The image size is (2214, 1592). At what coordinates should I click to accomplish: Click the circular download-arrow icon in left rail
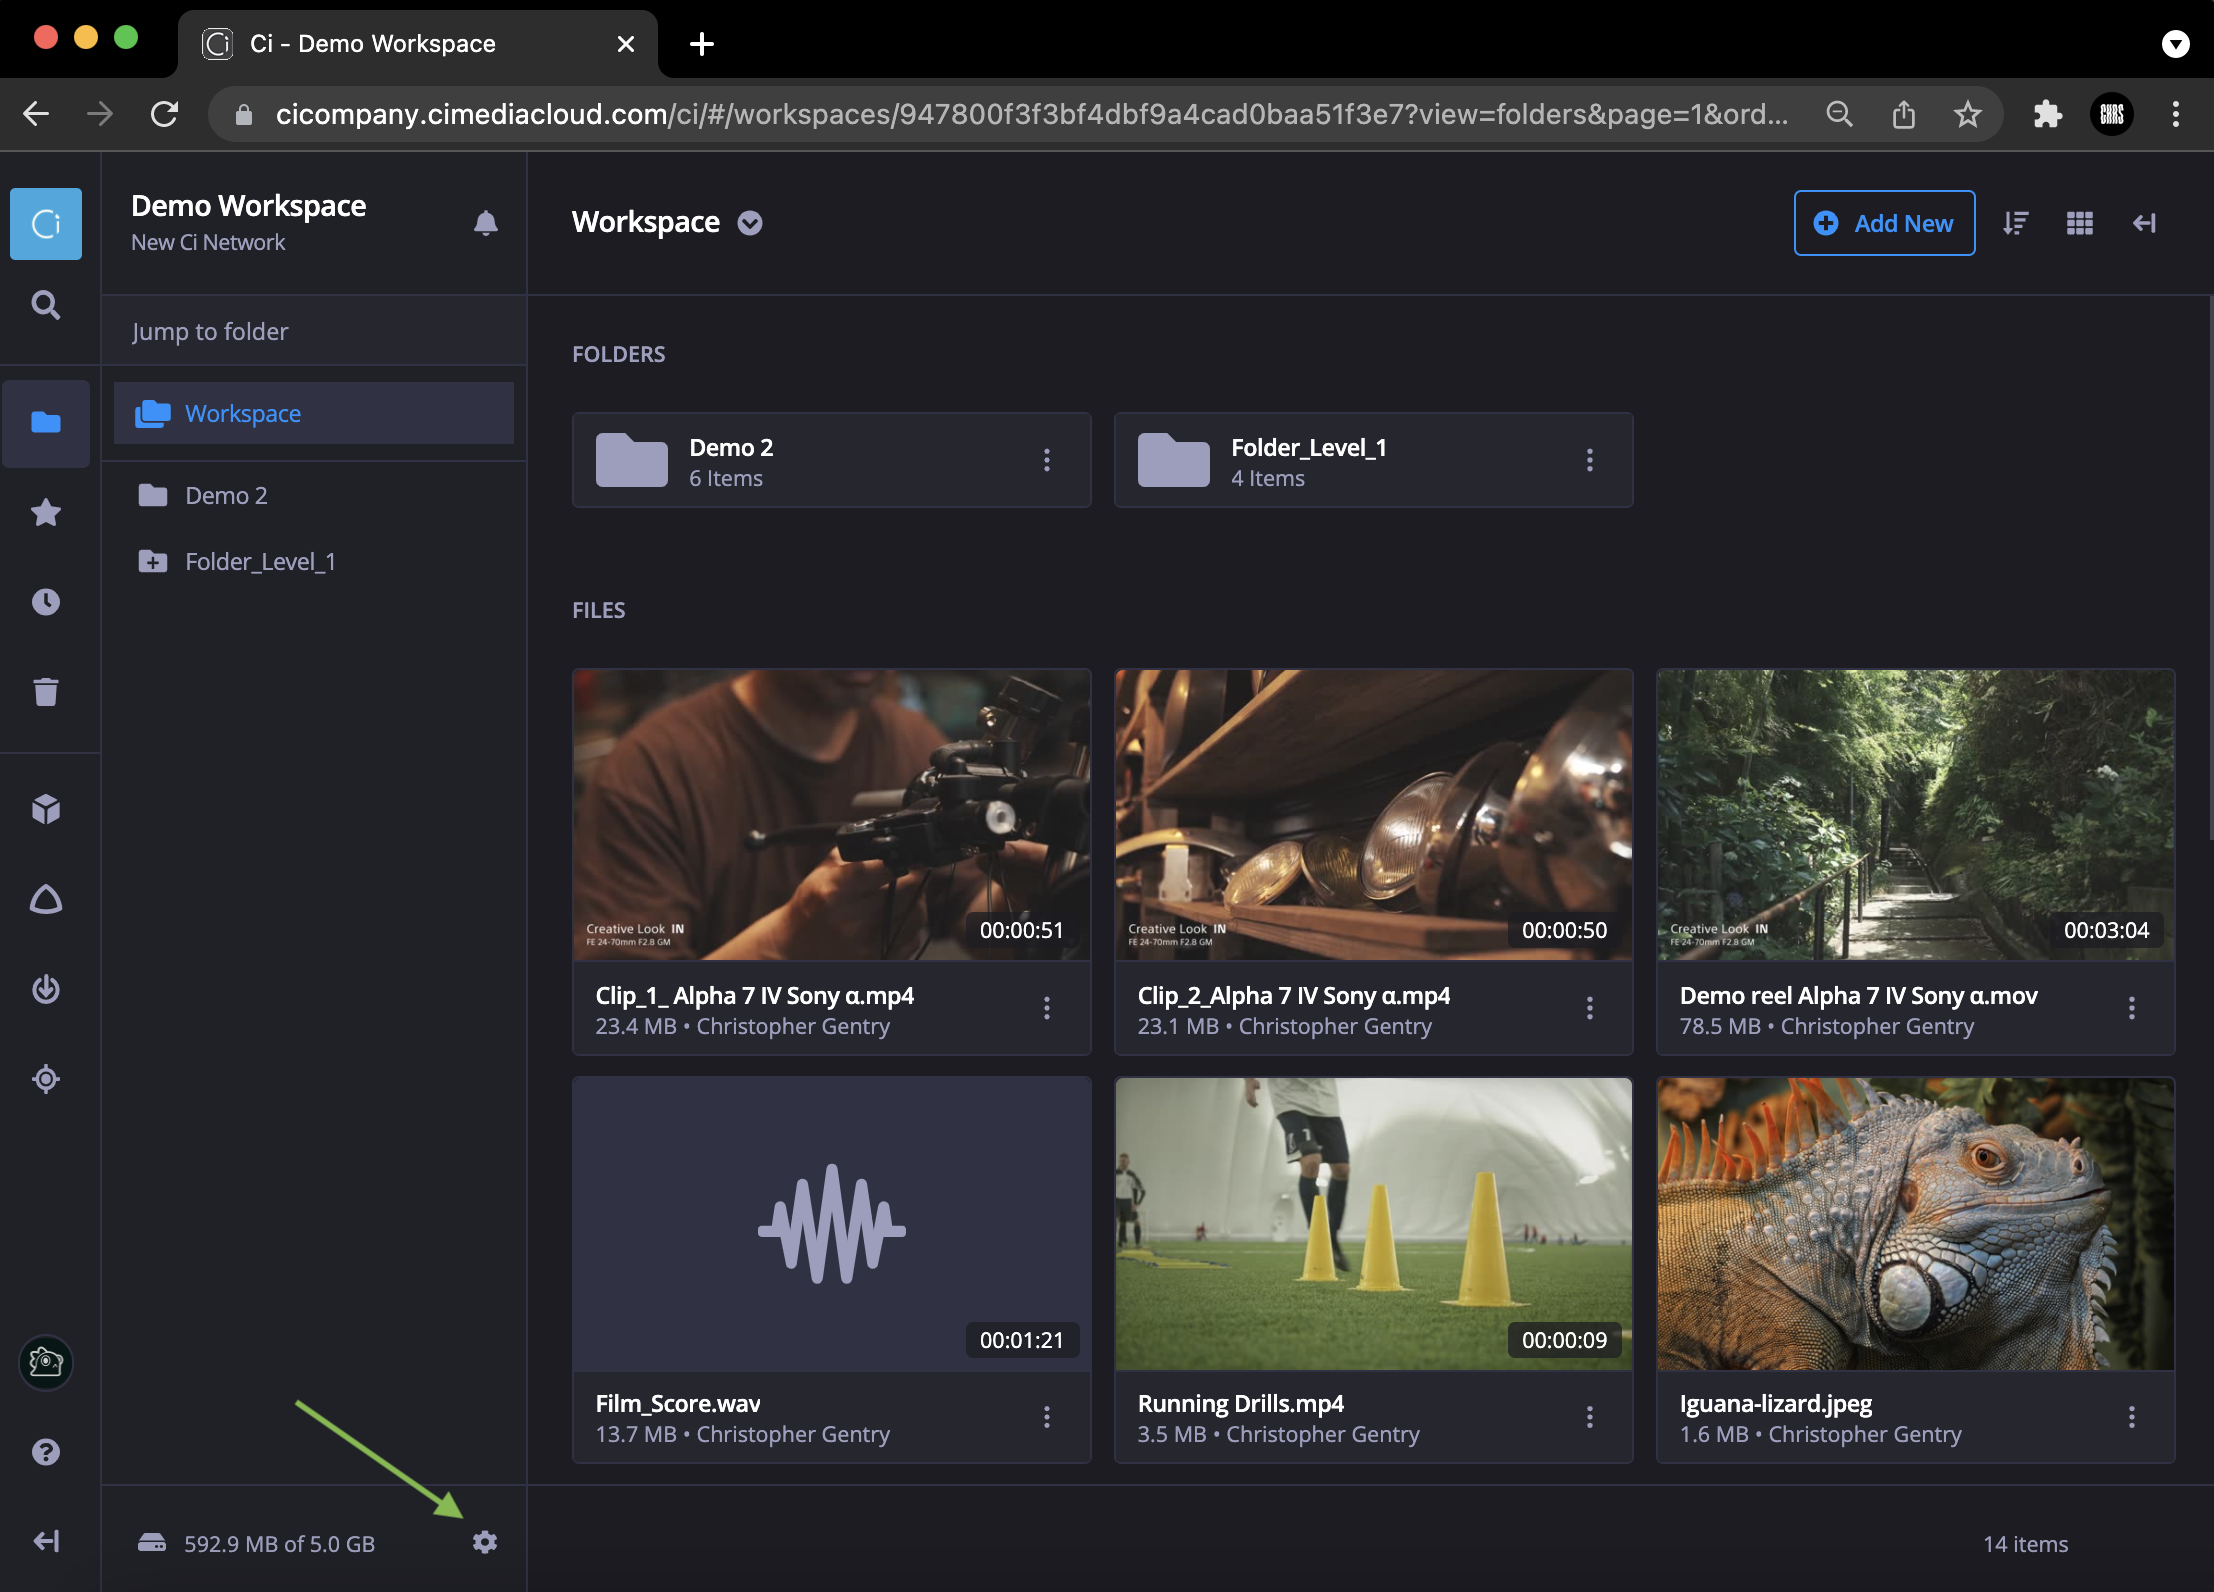click(x=46, y=989)
